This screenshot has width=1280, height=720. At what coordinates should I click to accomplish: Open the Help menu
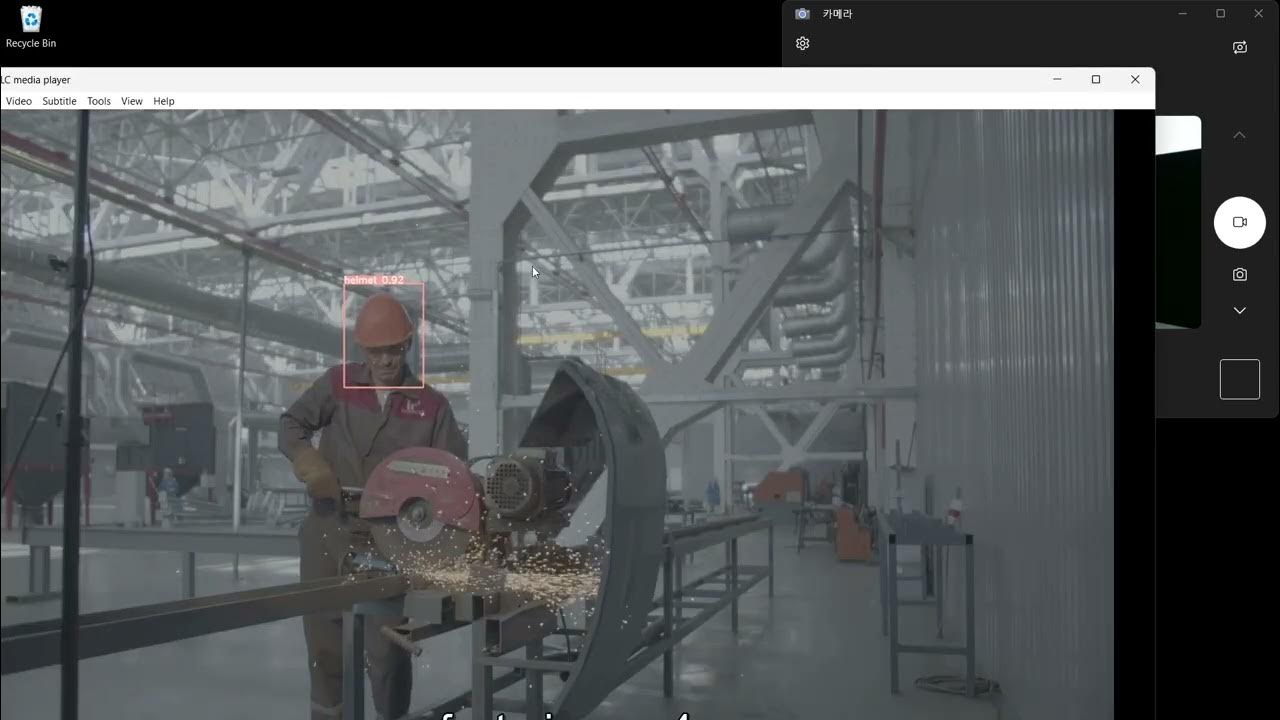point(164,101)
